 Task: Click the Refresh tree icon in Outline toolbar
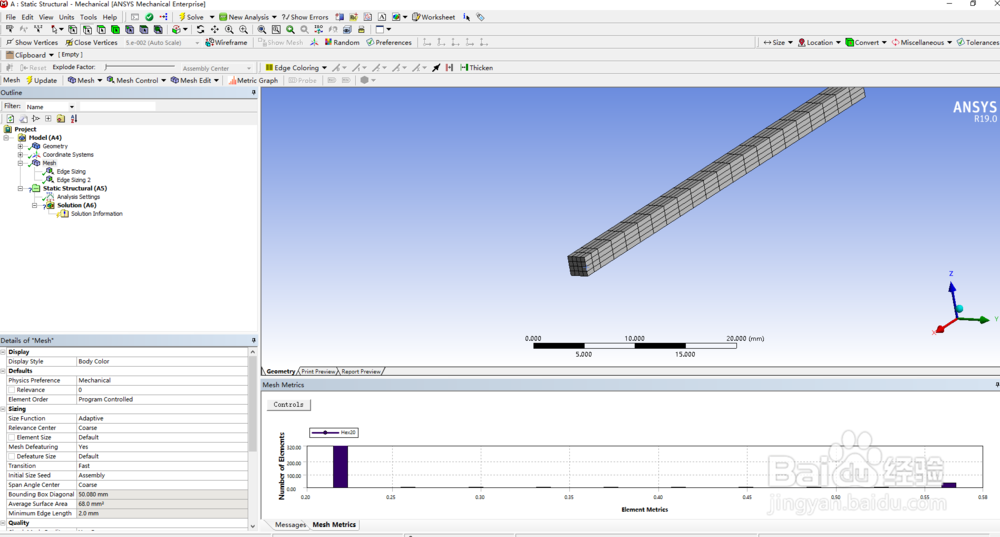(10, 119)
